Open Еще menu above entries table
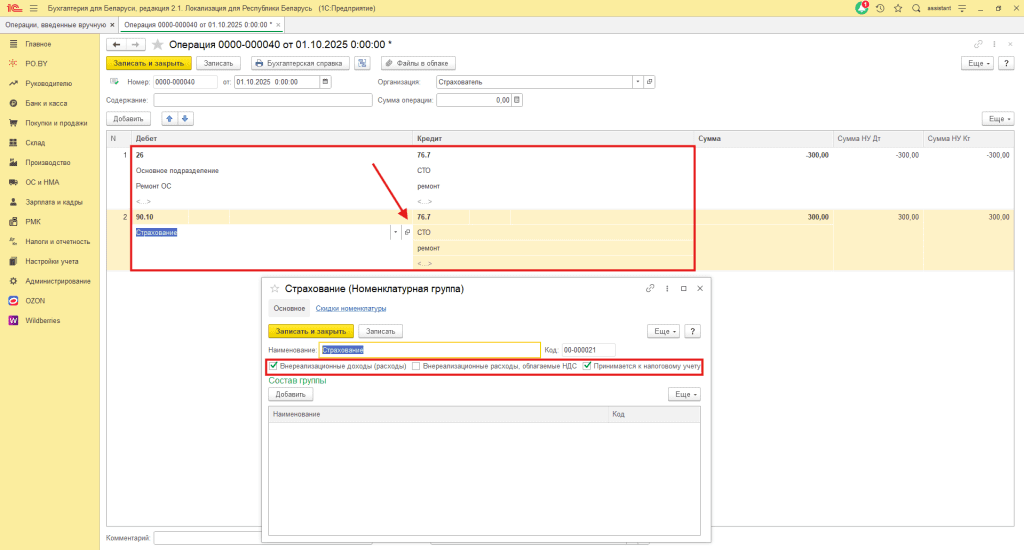Screen dimensions: 1024x550 [998, 119]
